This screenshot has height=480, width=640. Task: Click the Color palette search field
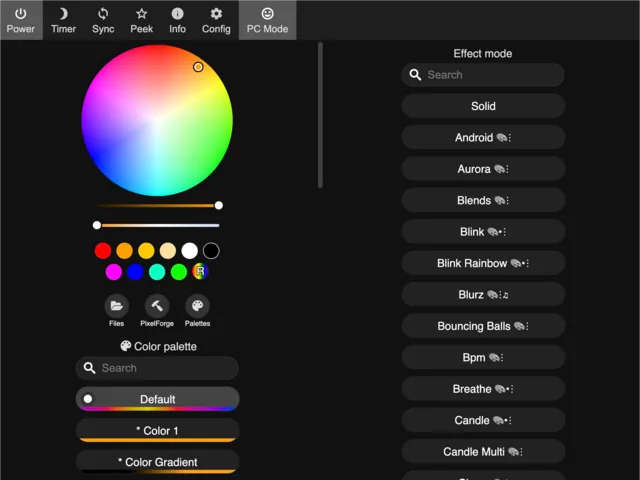click(157, 368)
